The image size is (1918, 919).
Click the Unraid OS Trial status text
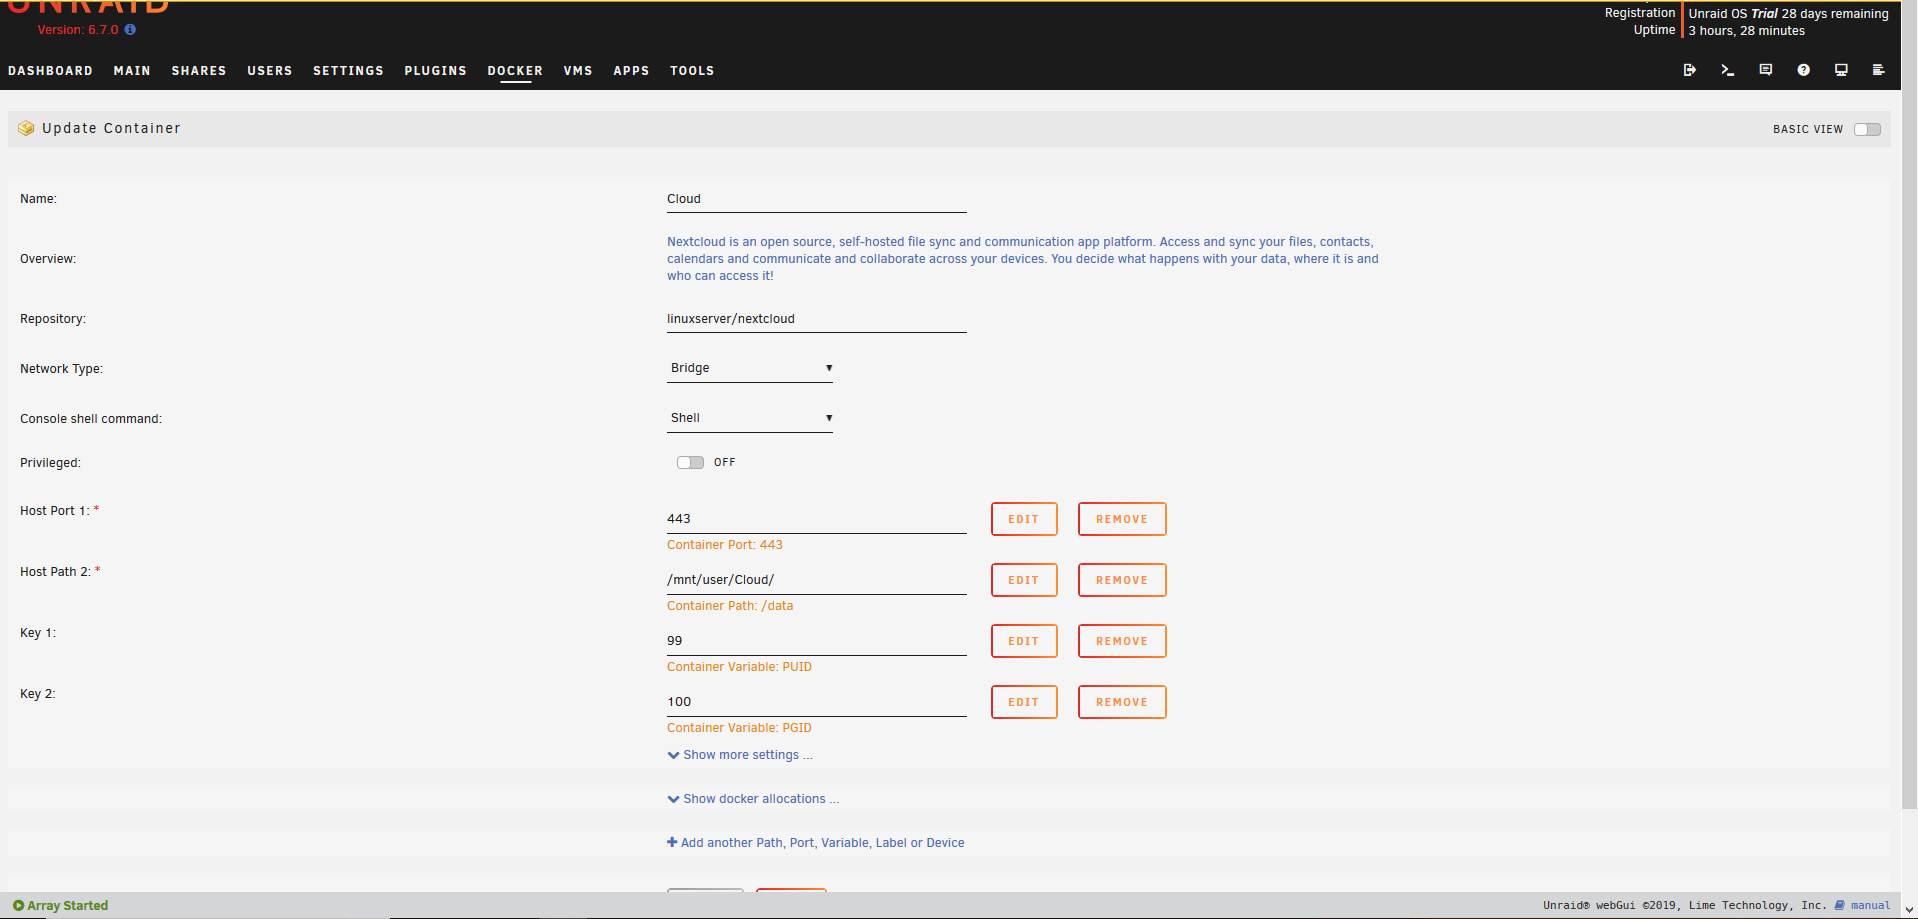pyautogui.click(x=1789, y=14)
